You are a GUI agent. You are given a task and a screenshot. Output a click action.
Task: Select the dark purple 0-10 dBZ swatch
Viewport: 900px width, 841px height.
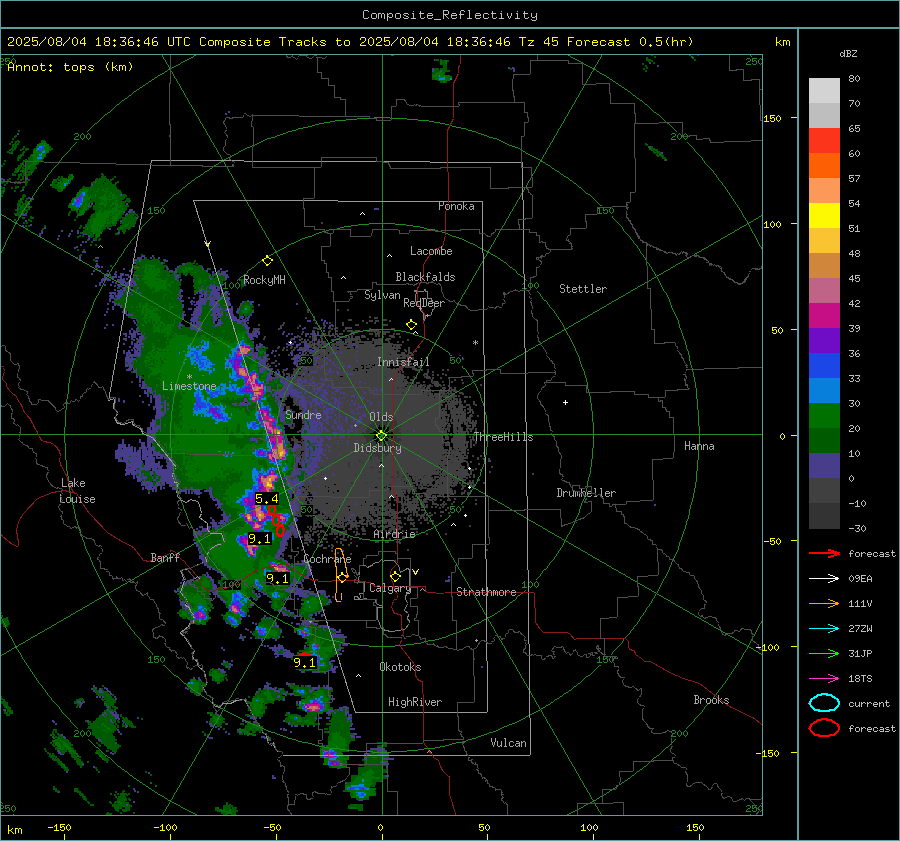point(824,466)
